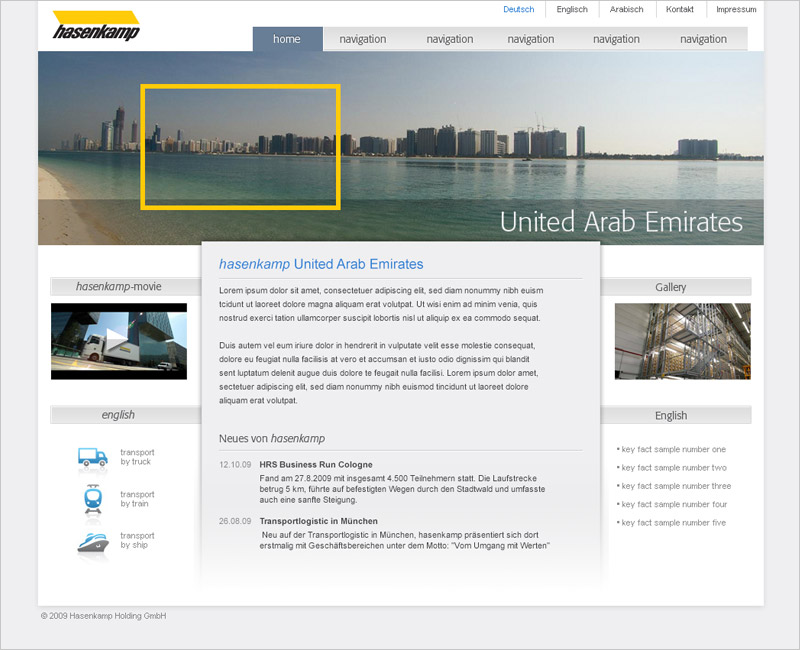Play the hasenkamp-movie video
This screenshot has width=800, height=650.
(x=118, y=341)
